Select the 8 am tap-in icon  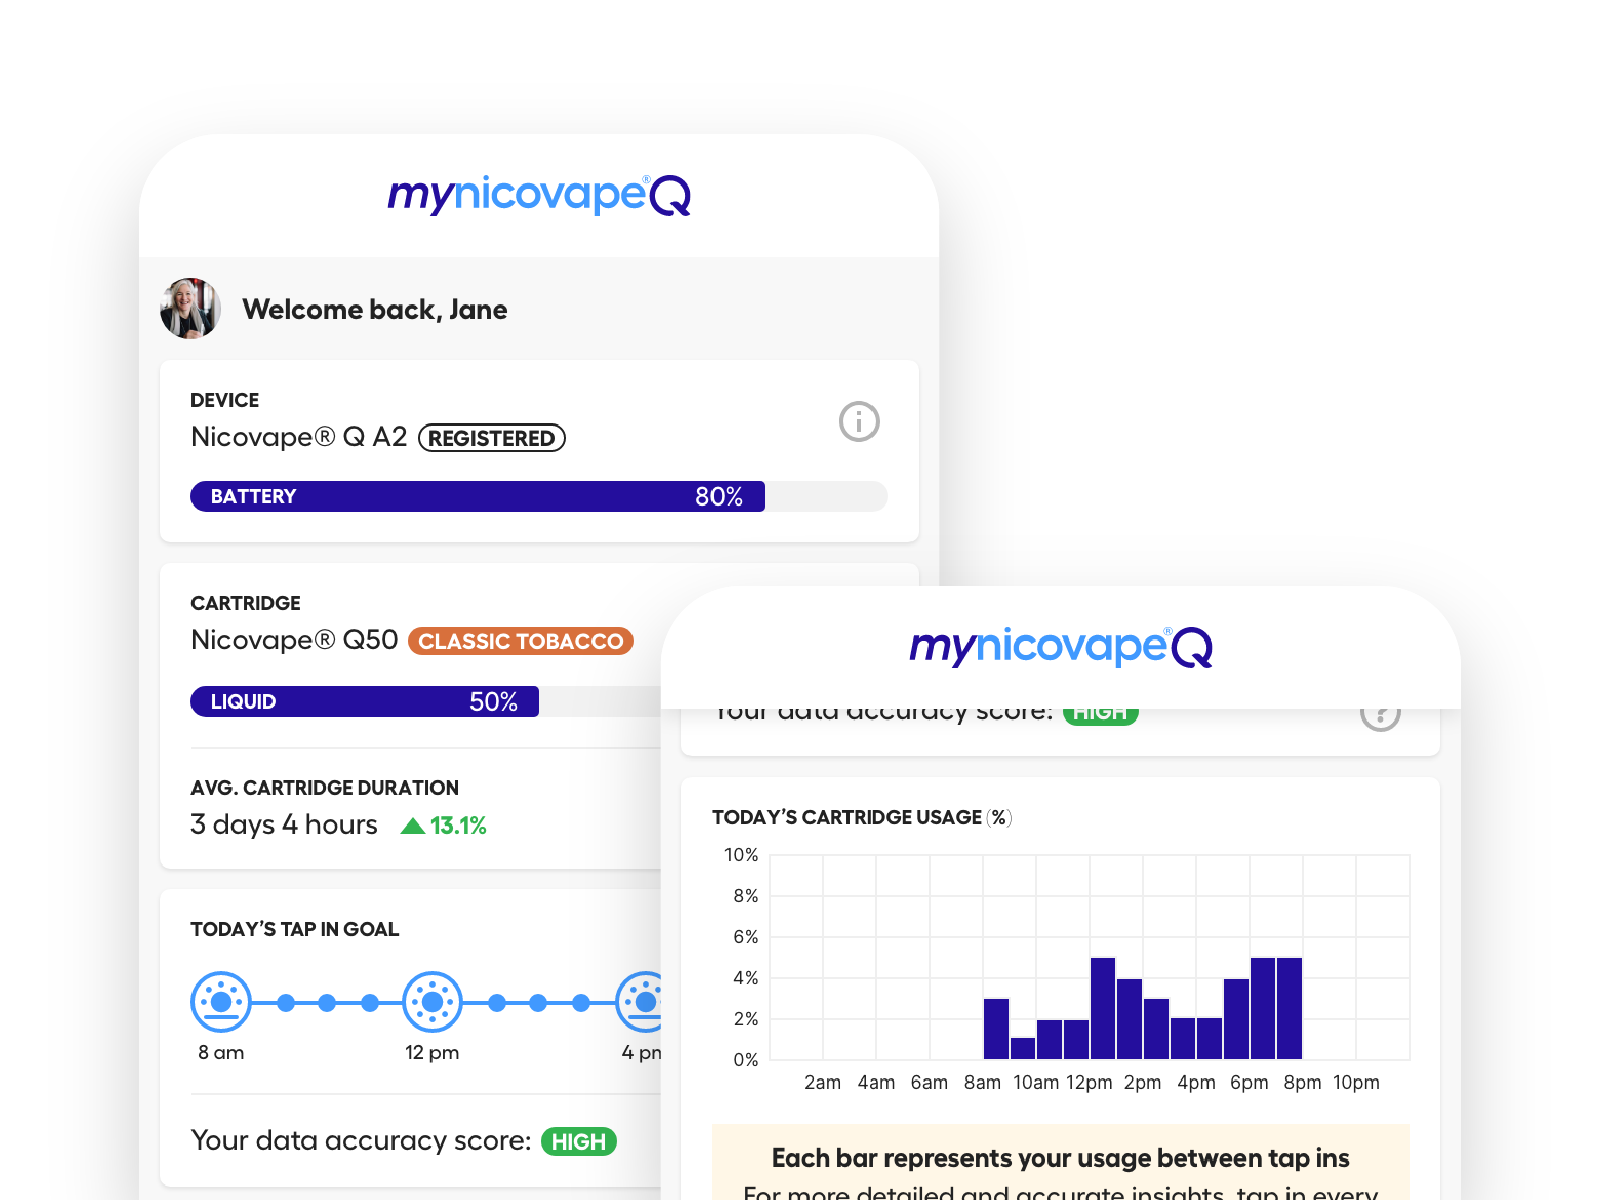(x=221, y=1001)
